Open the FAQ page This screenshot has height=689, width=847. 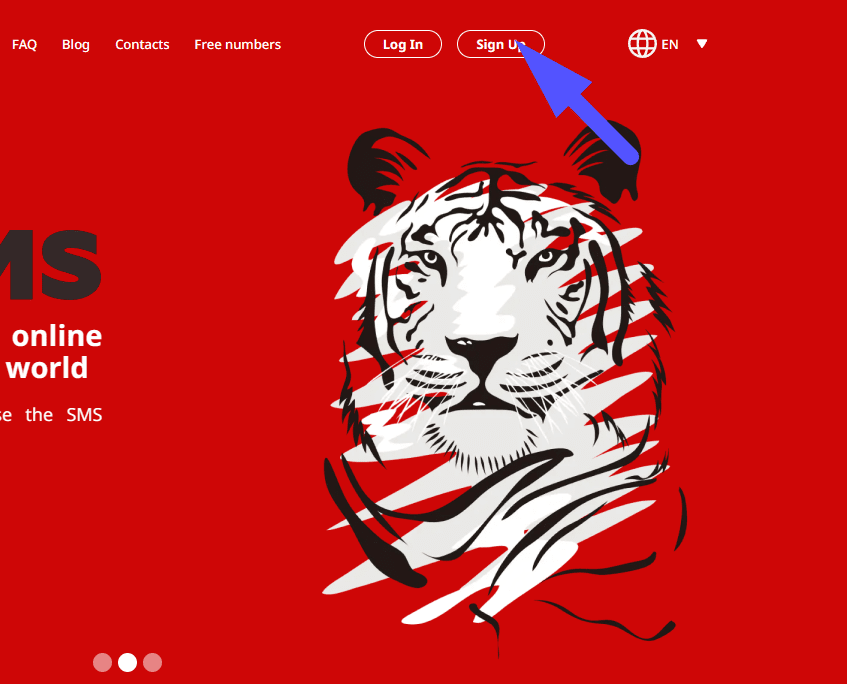(x=24, y=44)
